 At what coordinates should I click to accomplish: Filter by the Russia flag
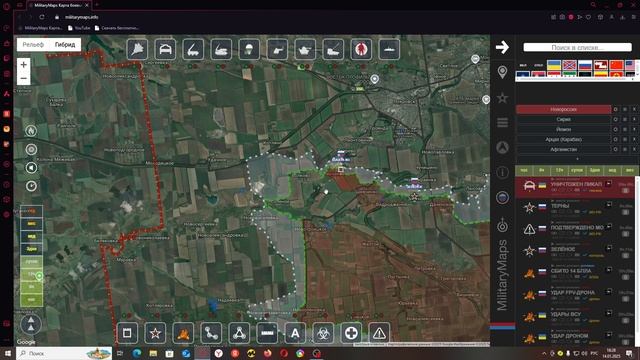pyautogui.click(x=585, y=65)
